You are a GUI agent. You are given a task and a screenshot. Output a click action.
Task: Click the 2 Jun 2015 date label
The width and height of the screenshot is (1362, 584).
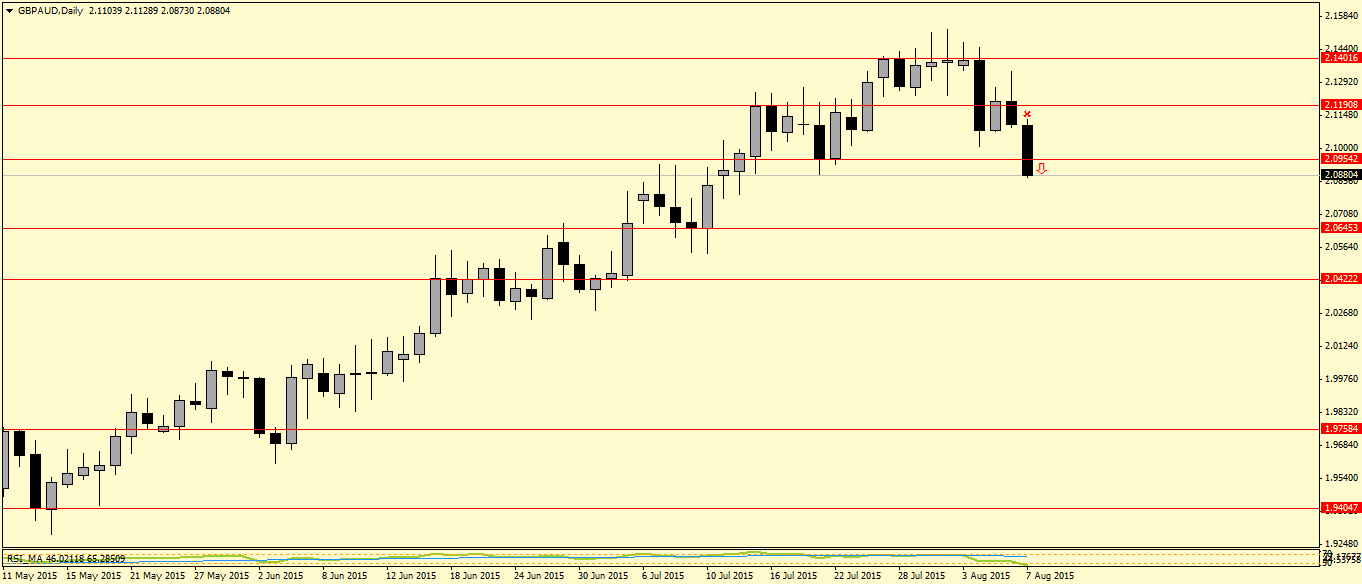[x=280, y=576]
